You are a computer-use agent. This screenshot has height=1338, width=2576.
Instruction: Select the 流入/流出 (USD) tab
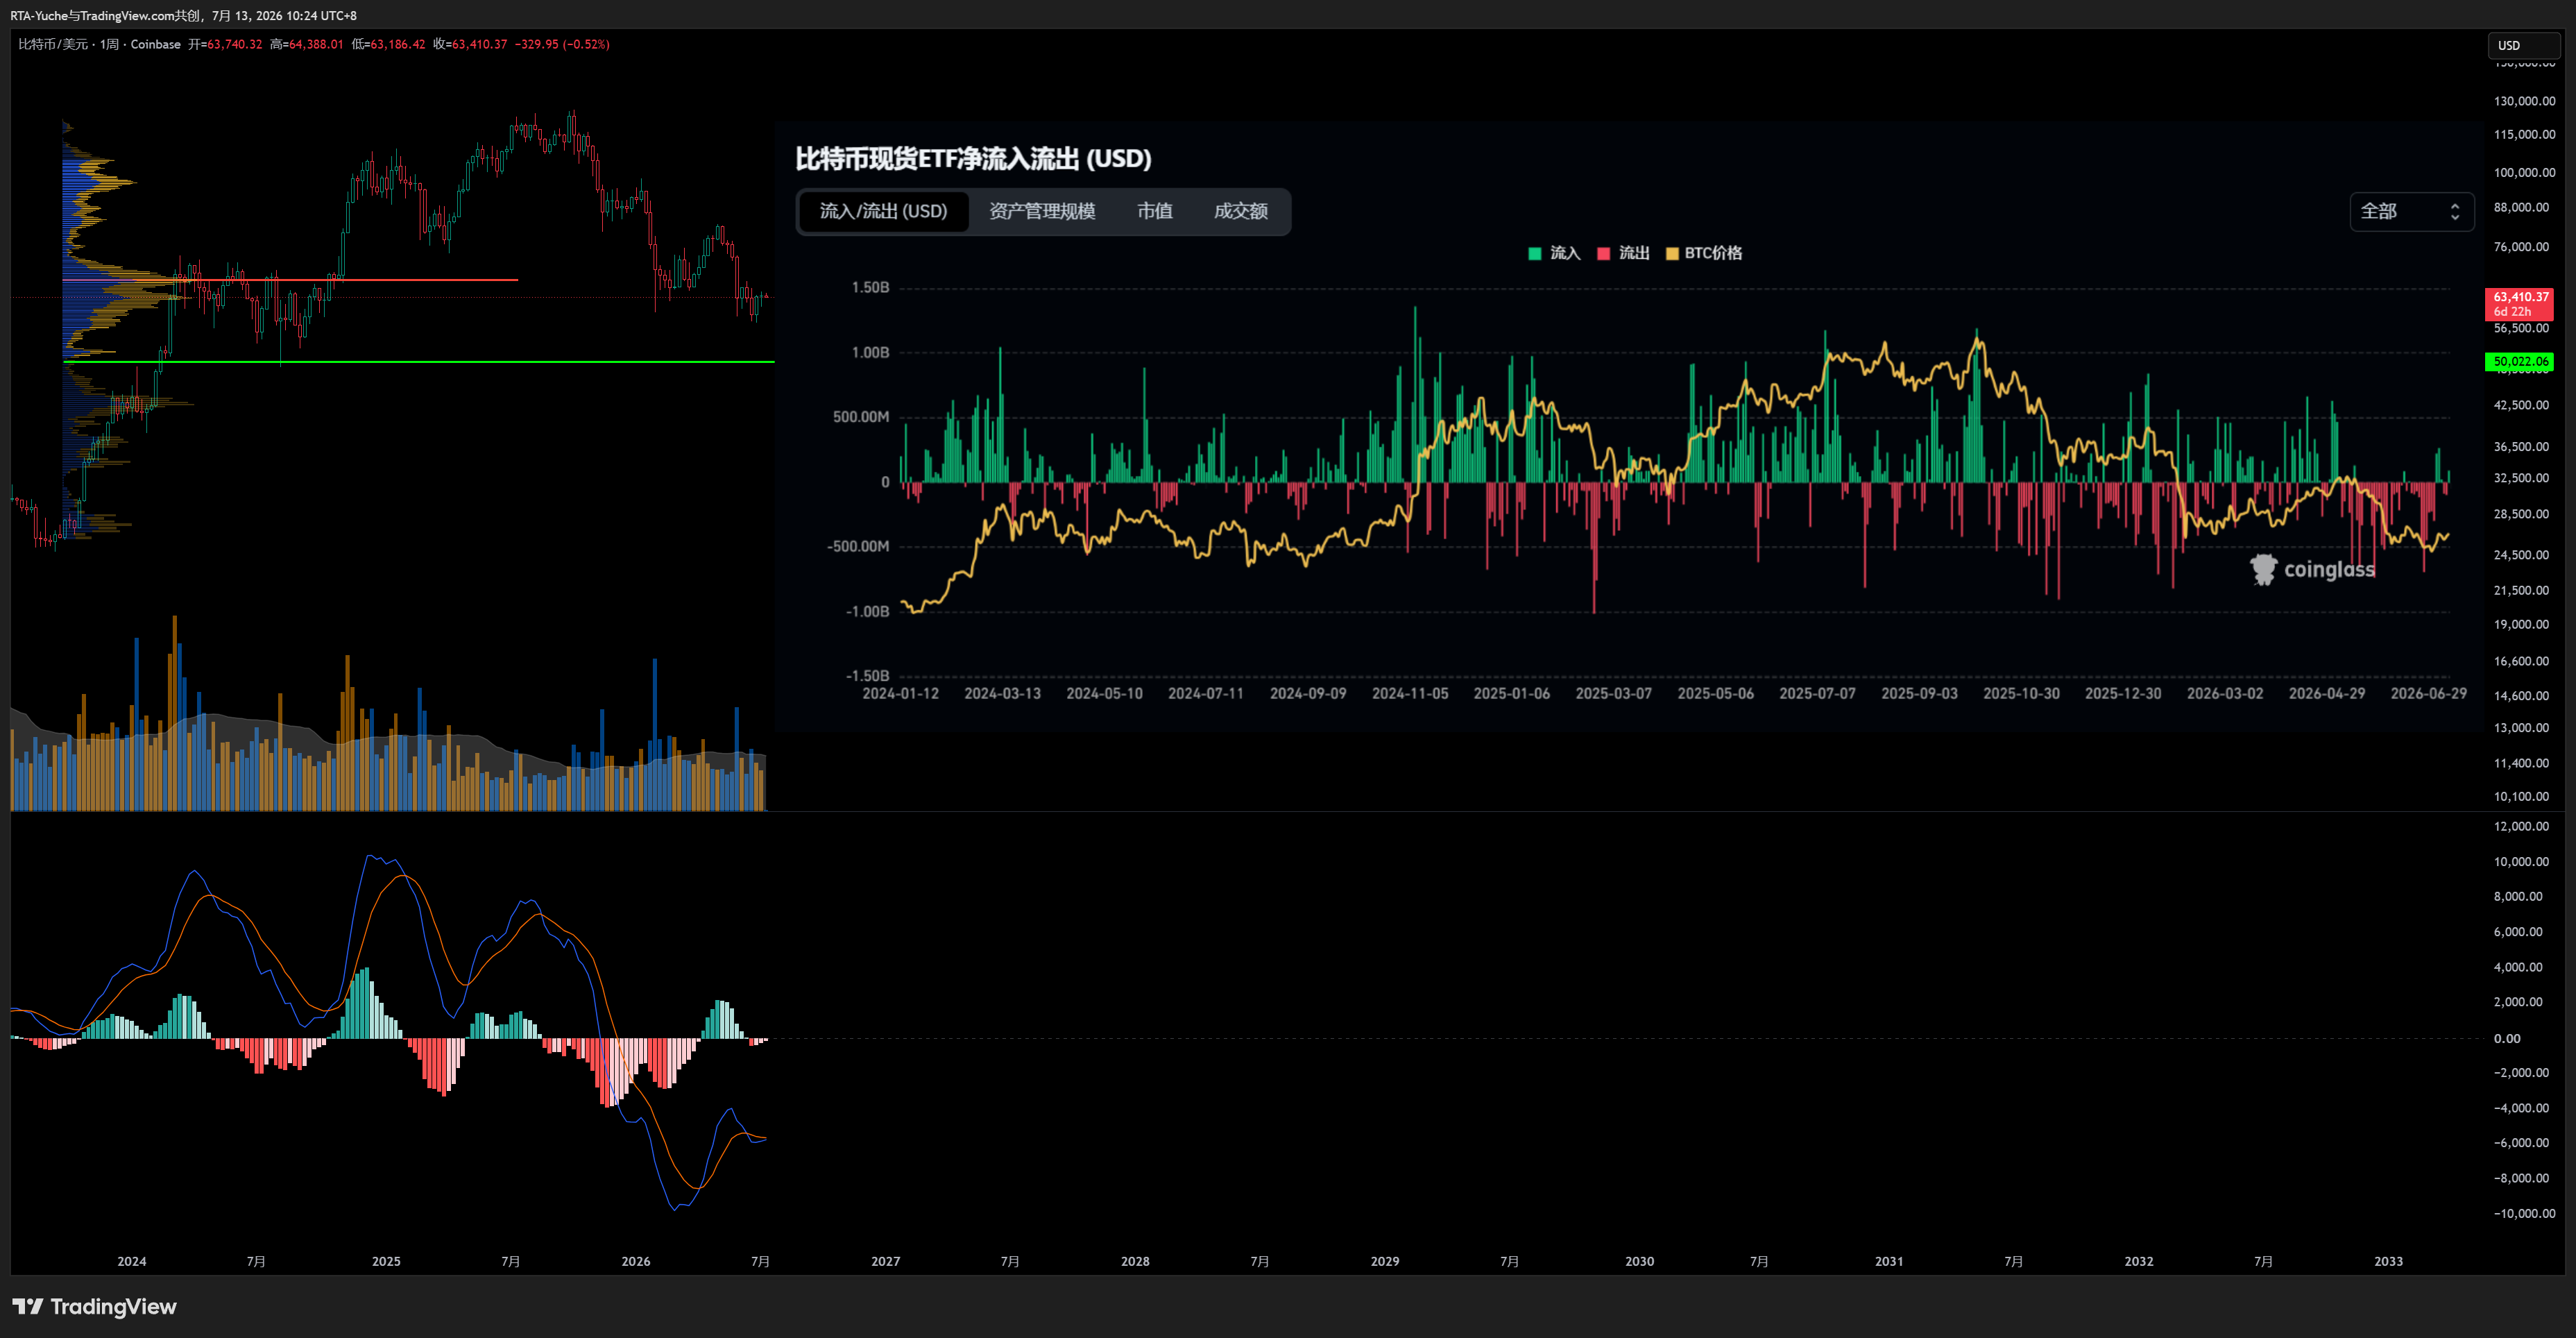click(883, 211)
